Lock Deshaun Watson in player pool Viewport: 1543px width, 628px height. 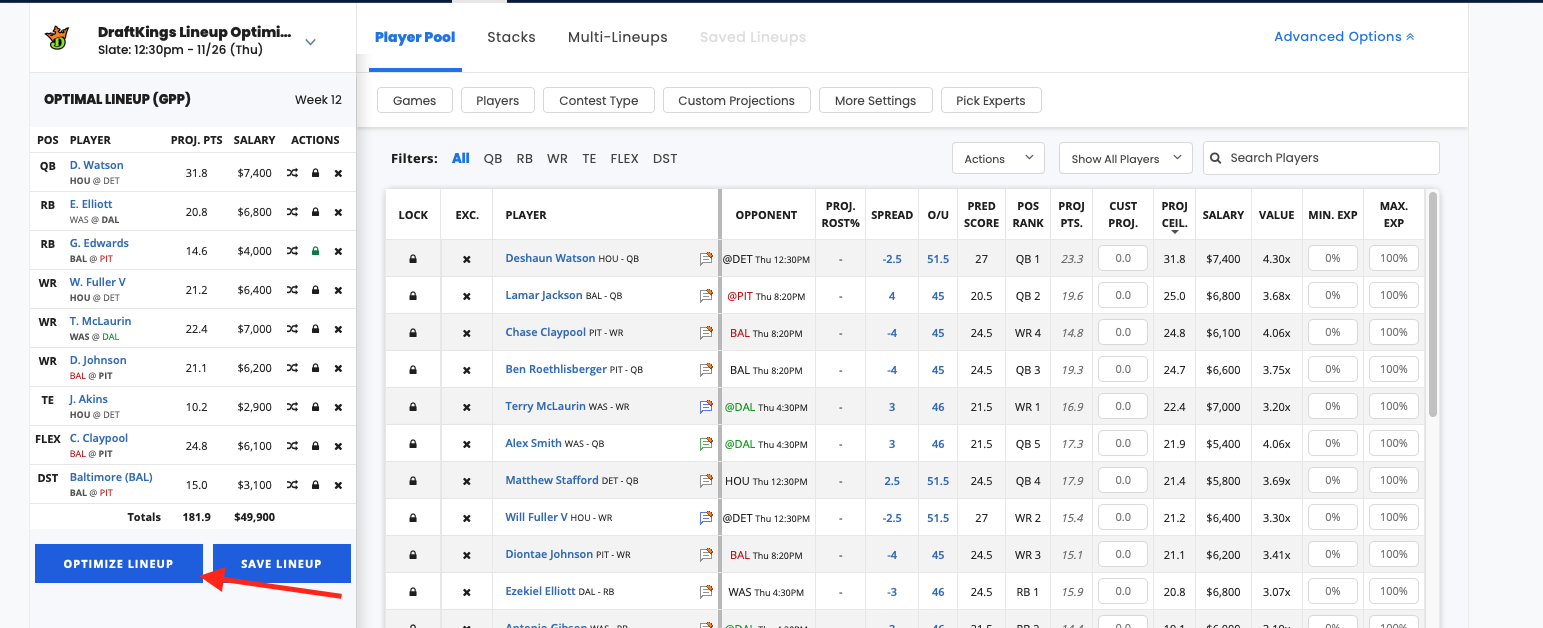click(413, 259)
